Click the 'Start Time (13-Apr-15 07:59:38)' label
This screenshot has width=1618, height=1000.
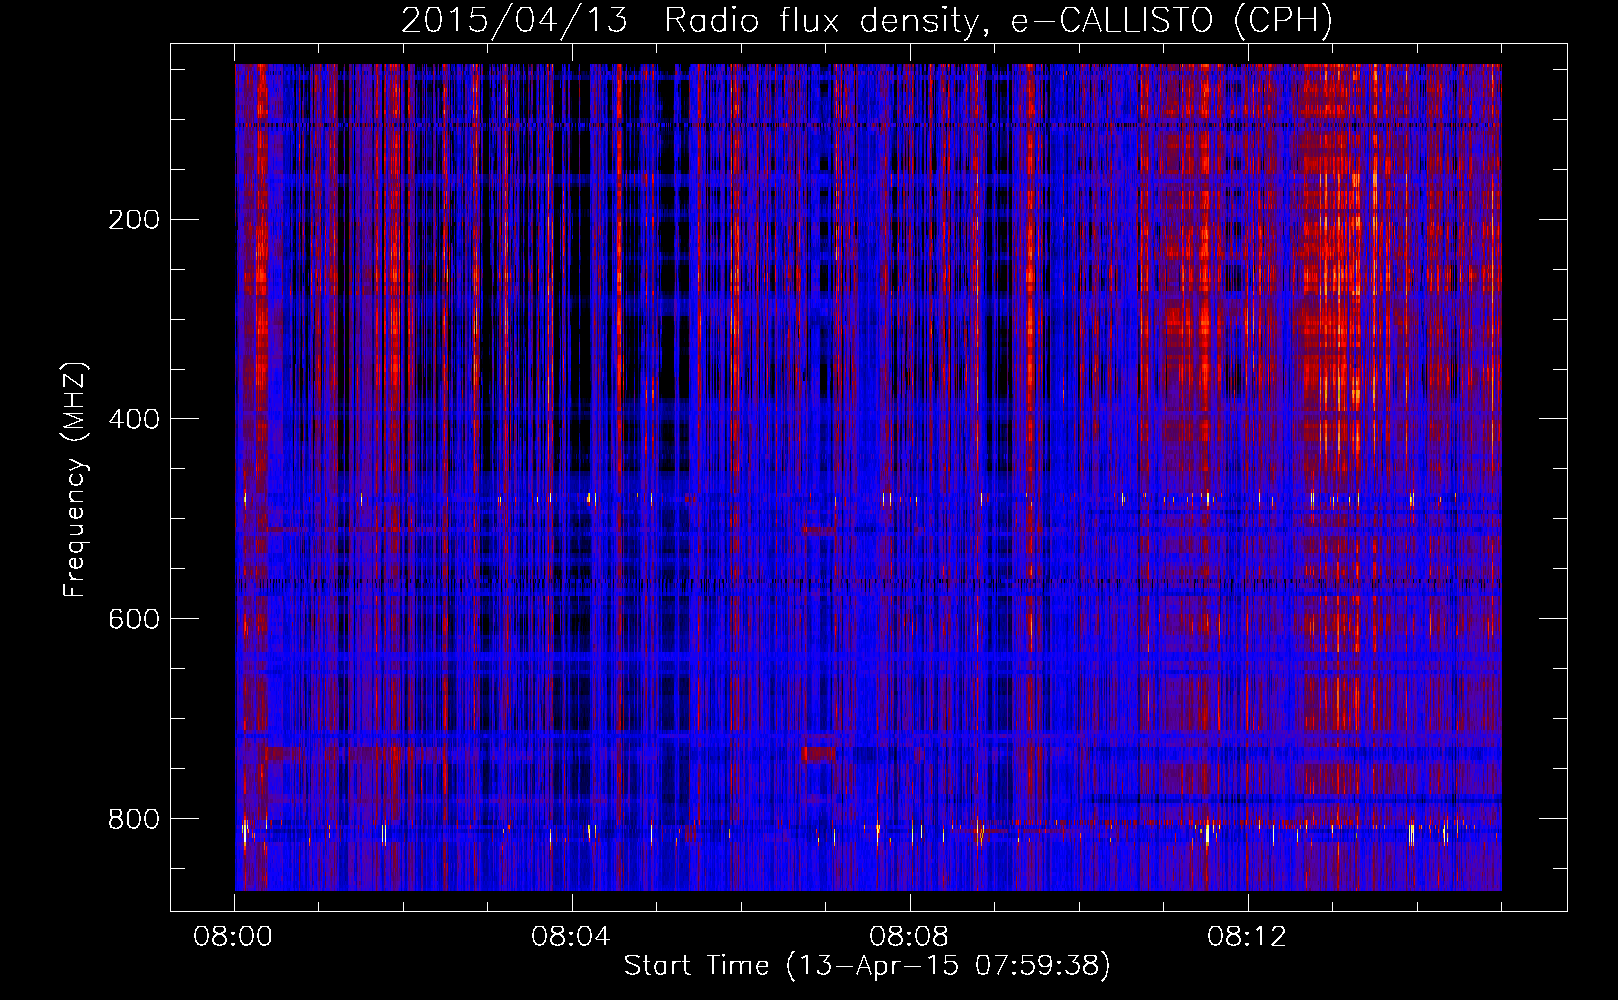coord(867,966)
